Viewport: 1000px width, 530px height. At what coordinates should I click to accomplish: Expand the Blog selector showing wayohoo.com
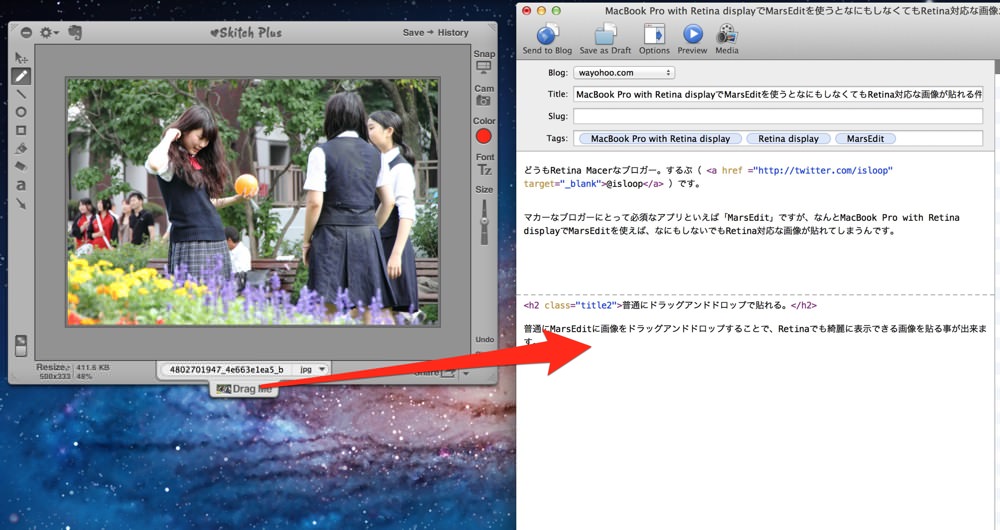click(624, 73)
